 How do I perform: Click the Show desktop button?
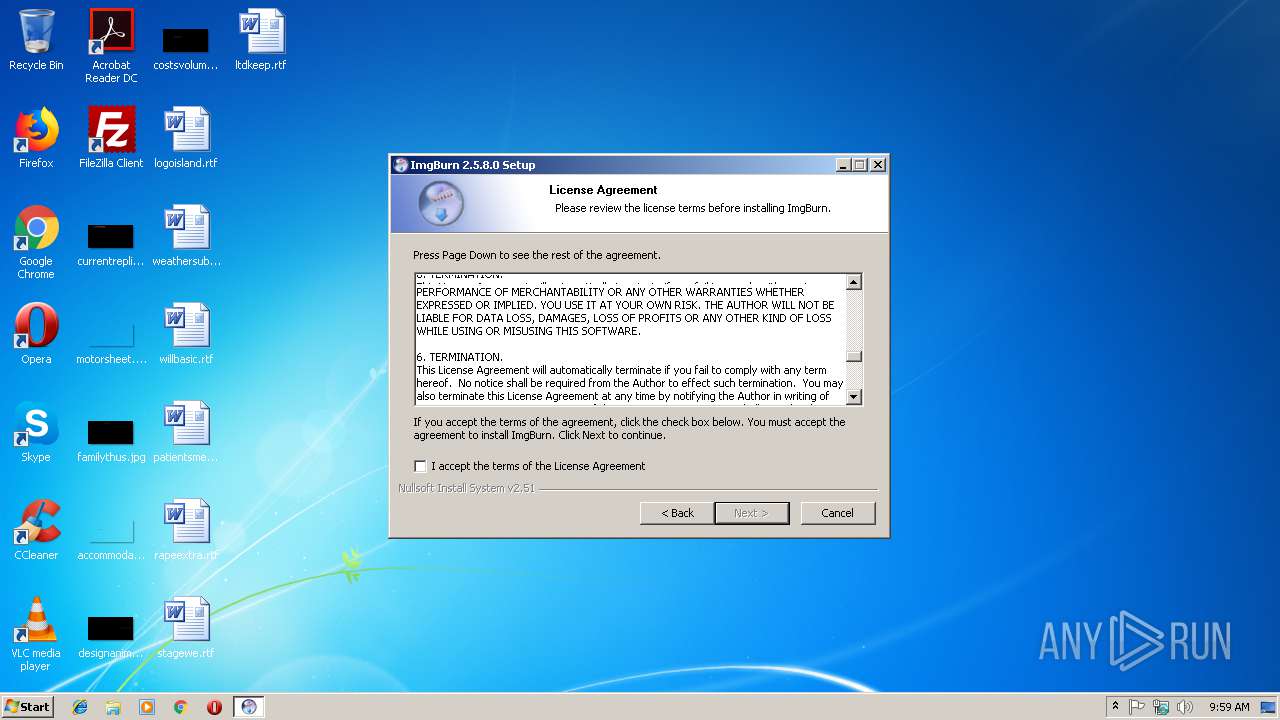[x=1270, y=707]
